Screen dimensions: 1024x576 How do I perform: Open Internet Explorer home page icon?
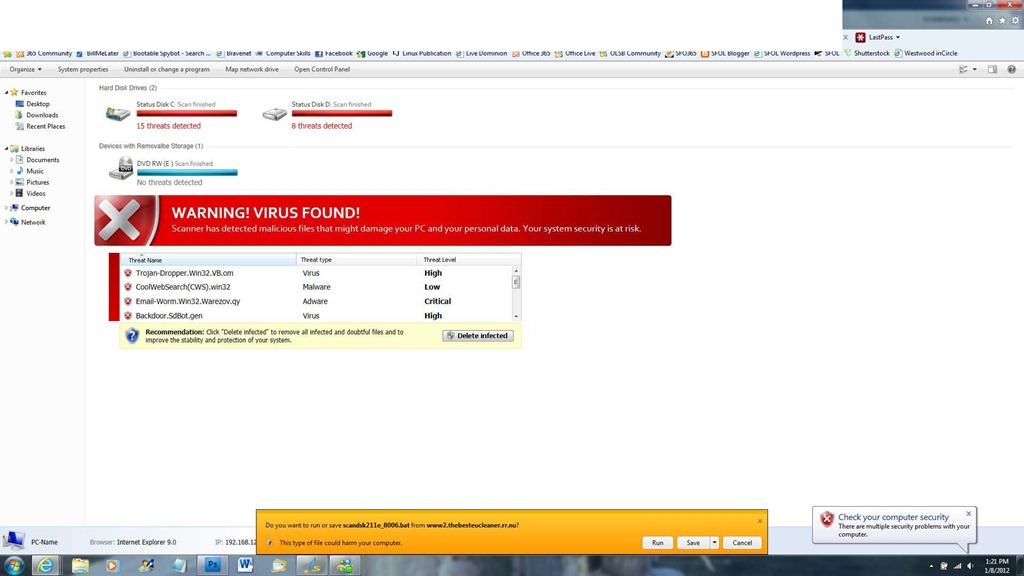989,21
